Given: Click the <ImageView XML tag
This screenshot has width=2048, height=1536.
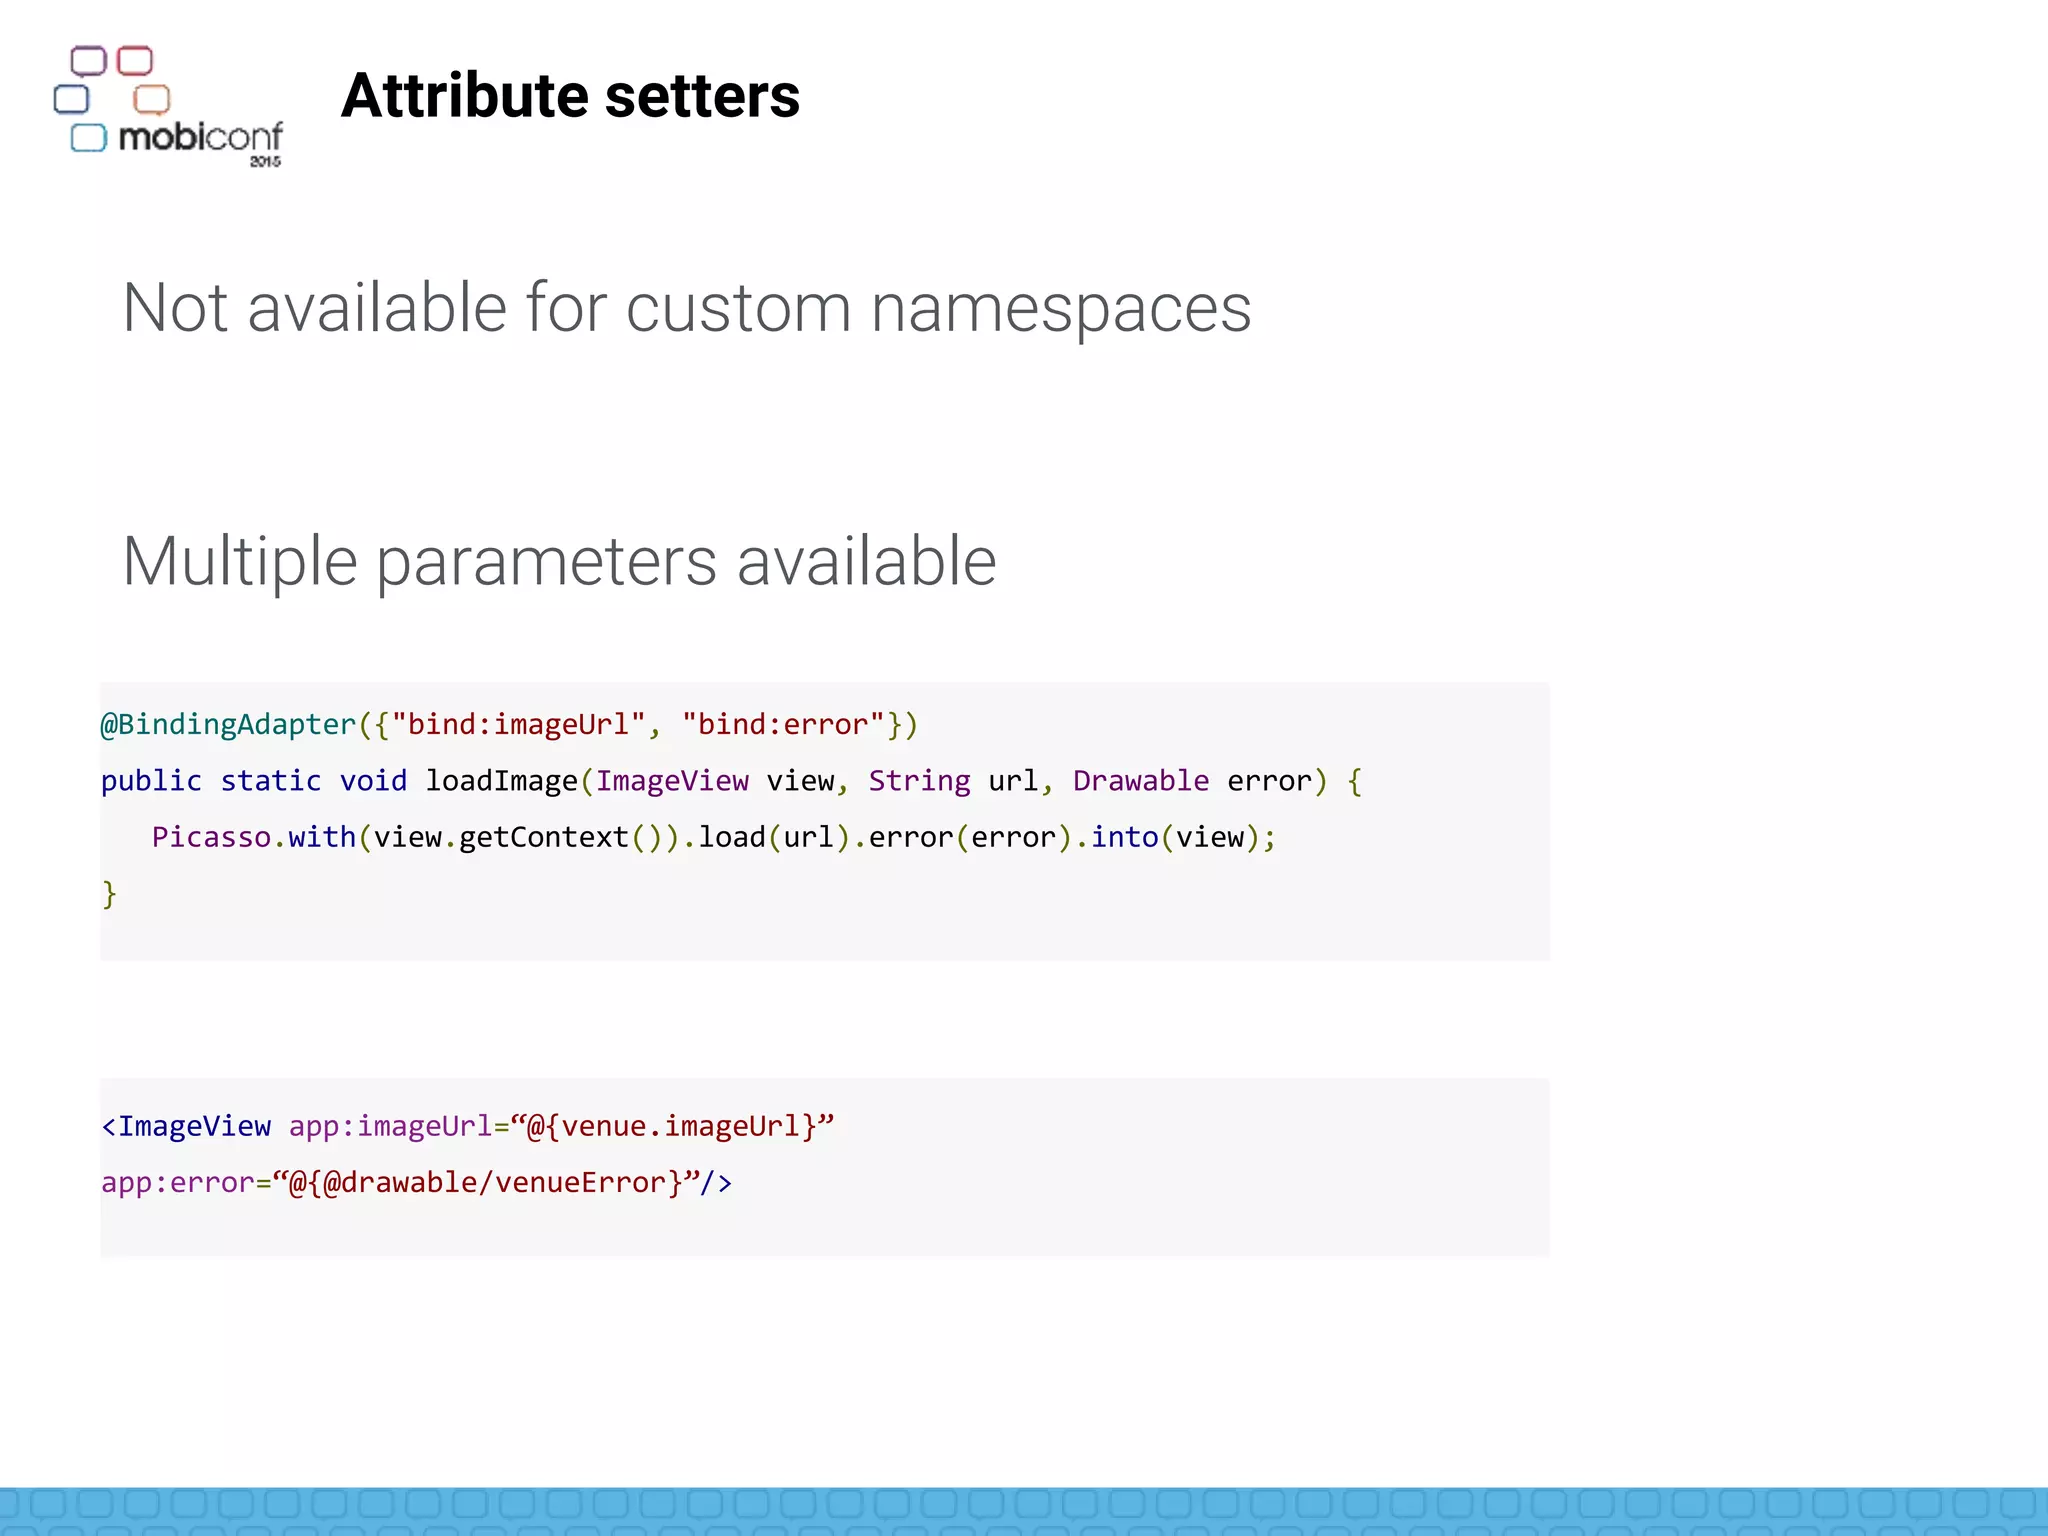Looking at the screenshot, I should (x=186, y=1126).
